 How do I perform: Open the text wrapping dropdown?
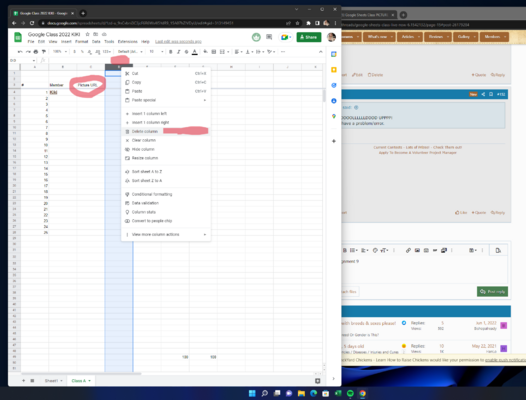(260, 52)
